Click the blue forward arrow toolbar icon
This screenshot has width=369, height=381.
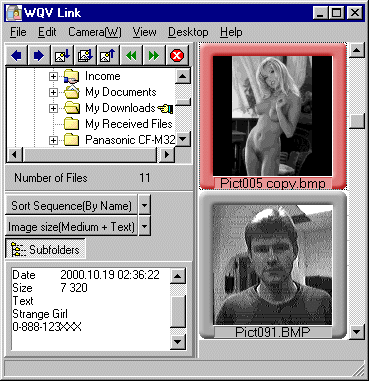[x=39, y=55]
